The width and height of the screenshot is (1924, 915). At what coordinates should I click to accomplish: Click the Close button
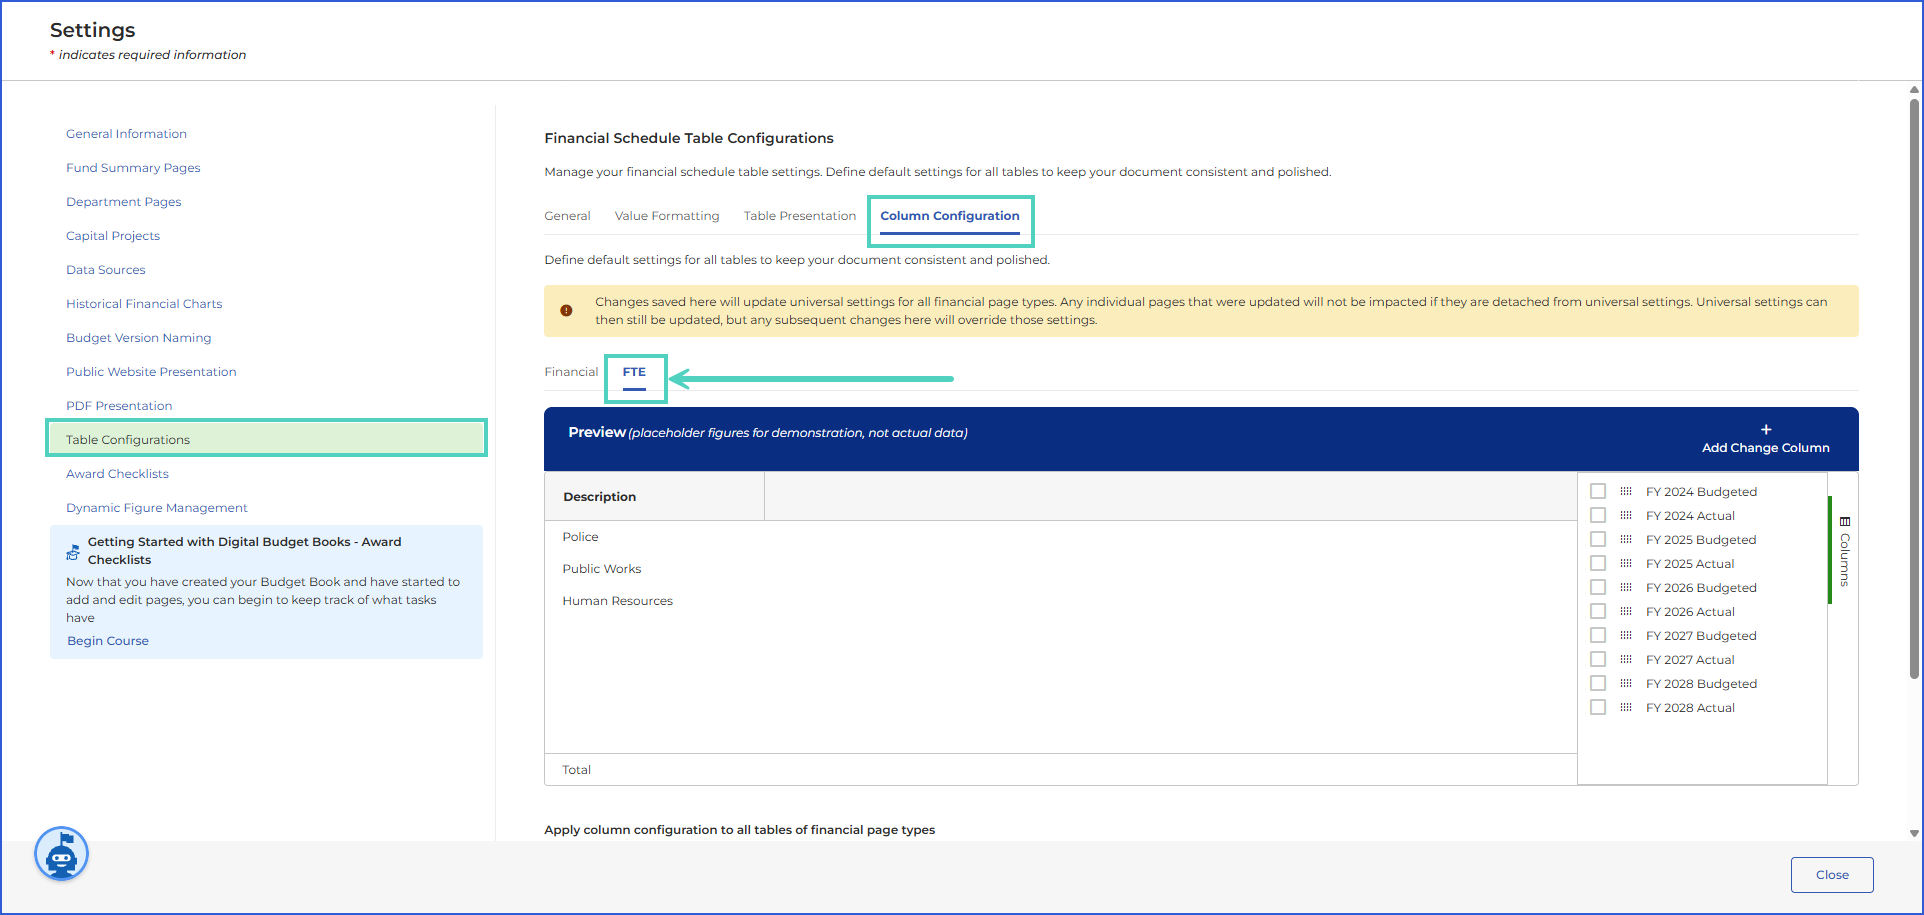[1832, 875]
